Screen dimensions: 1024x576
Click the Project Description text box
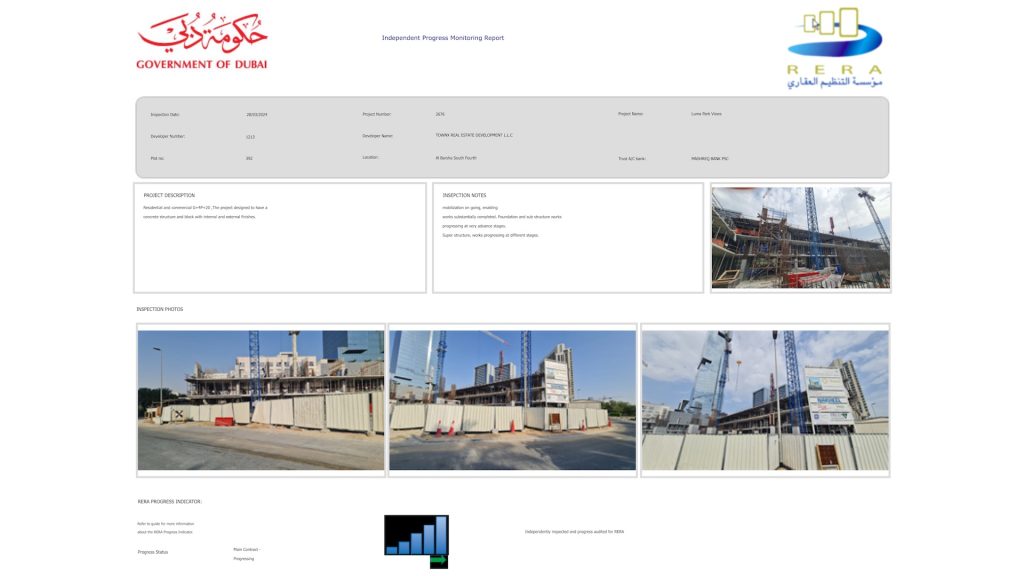point(280,238)
